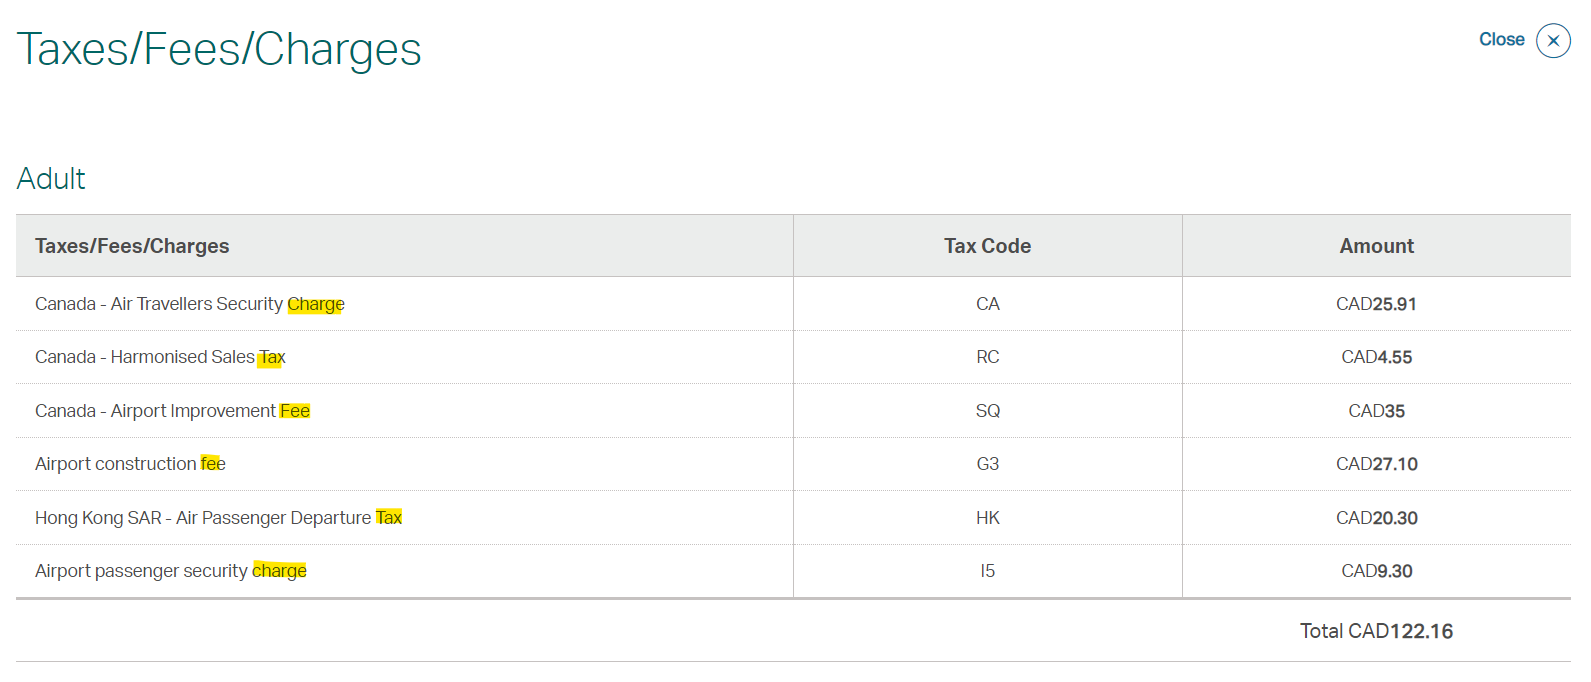This screenshot has height=682, width=1591.
Task: Click tax code G3 cell
Action: click(987, 464)
